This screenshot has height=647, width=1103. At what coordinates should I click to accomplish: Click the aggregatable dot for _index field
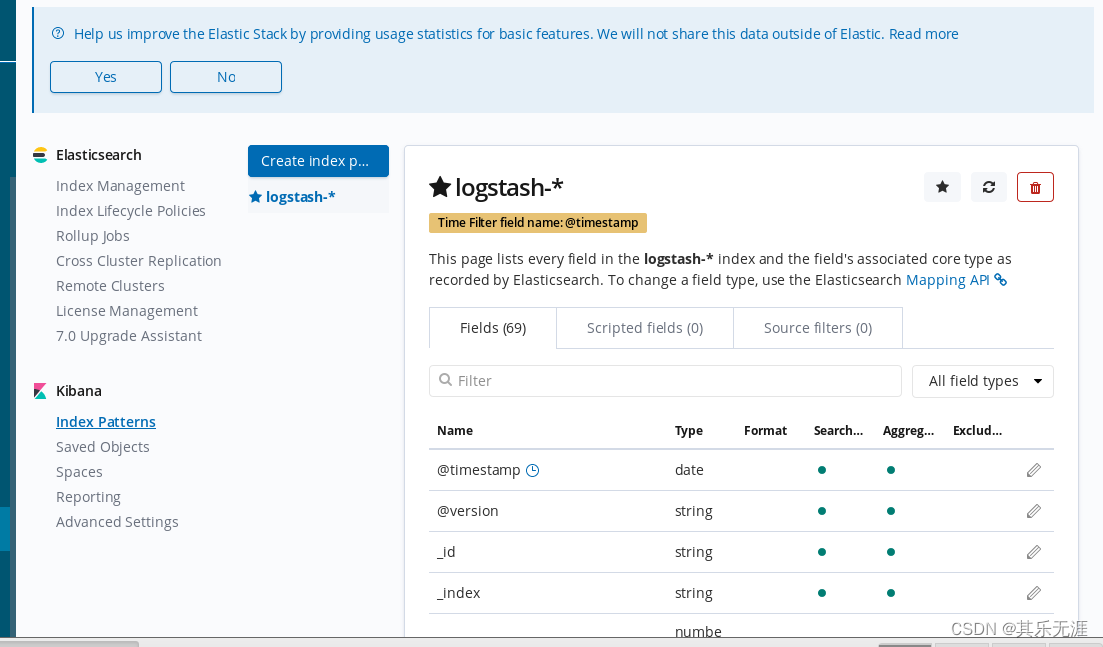[x=890, y=592]
